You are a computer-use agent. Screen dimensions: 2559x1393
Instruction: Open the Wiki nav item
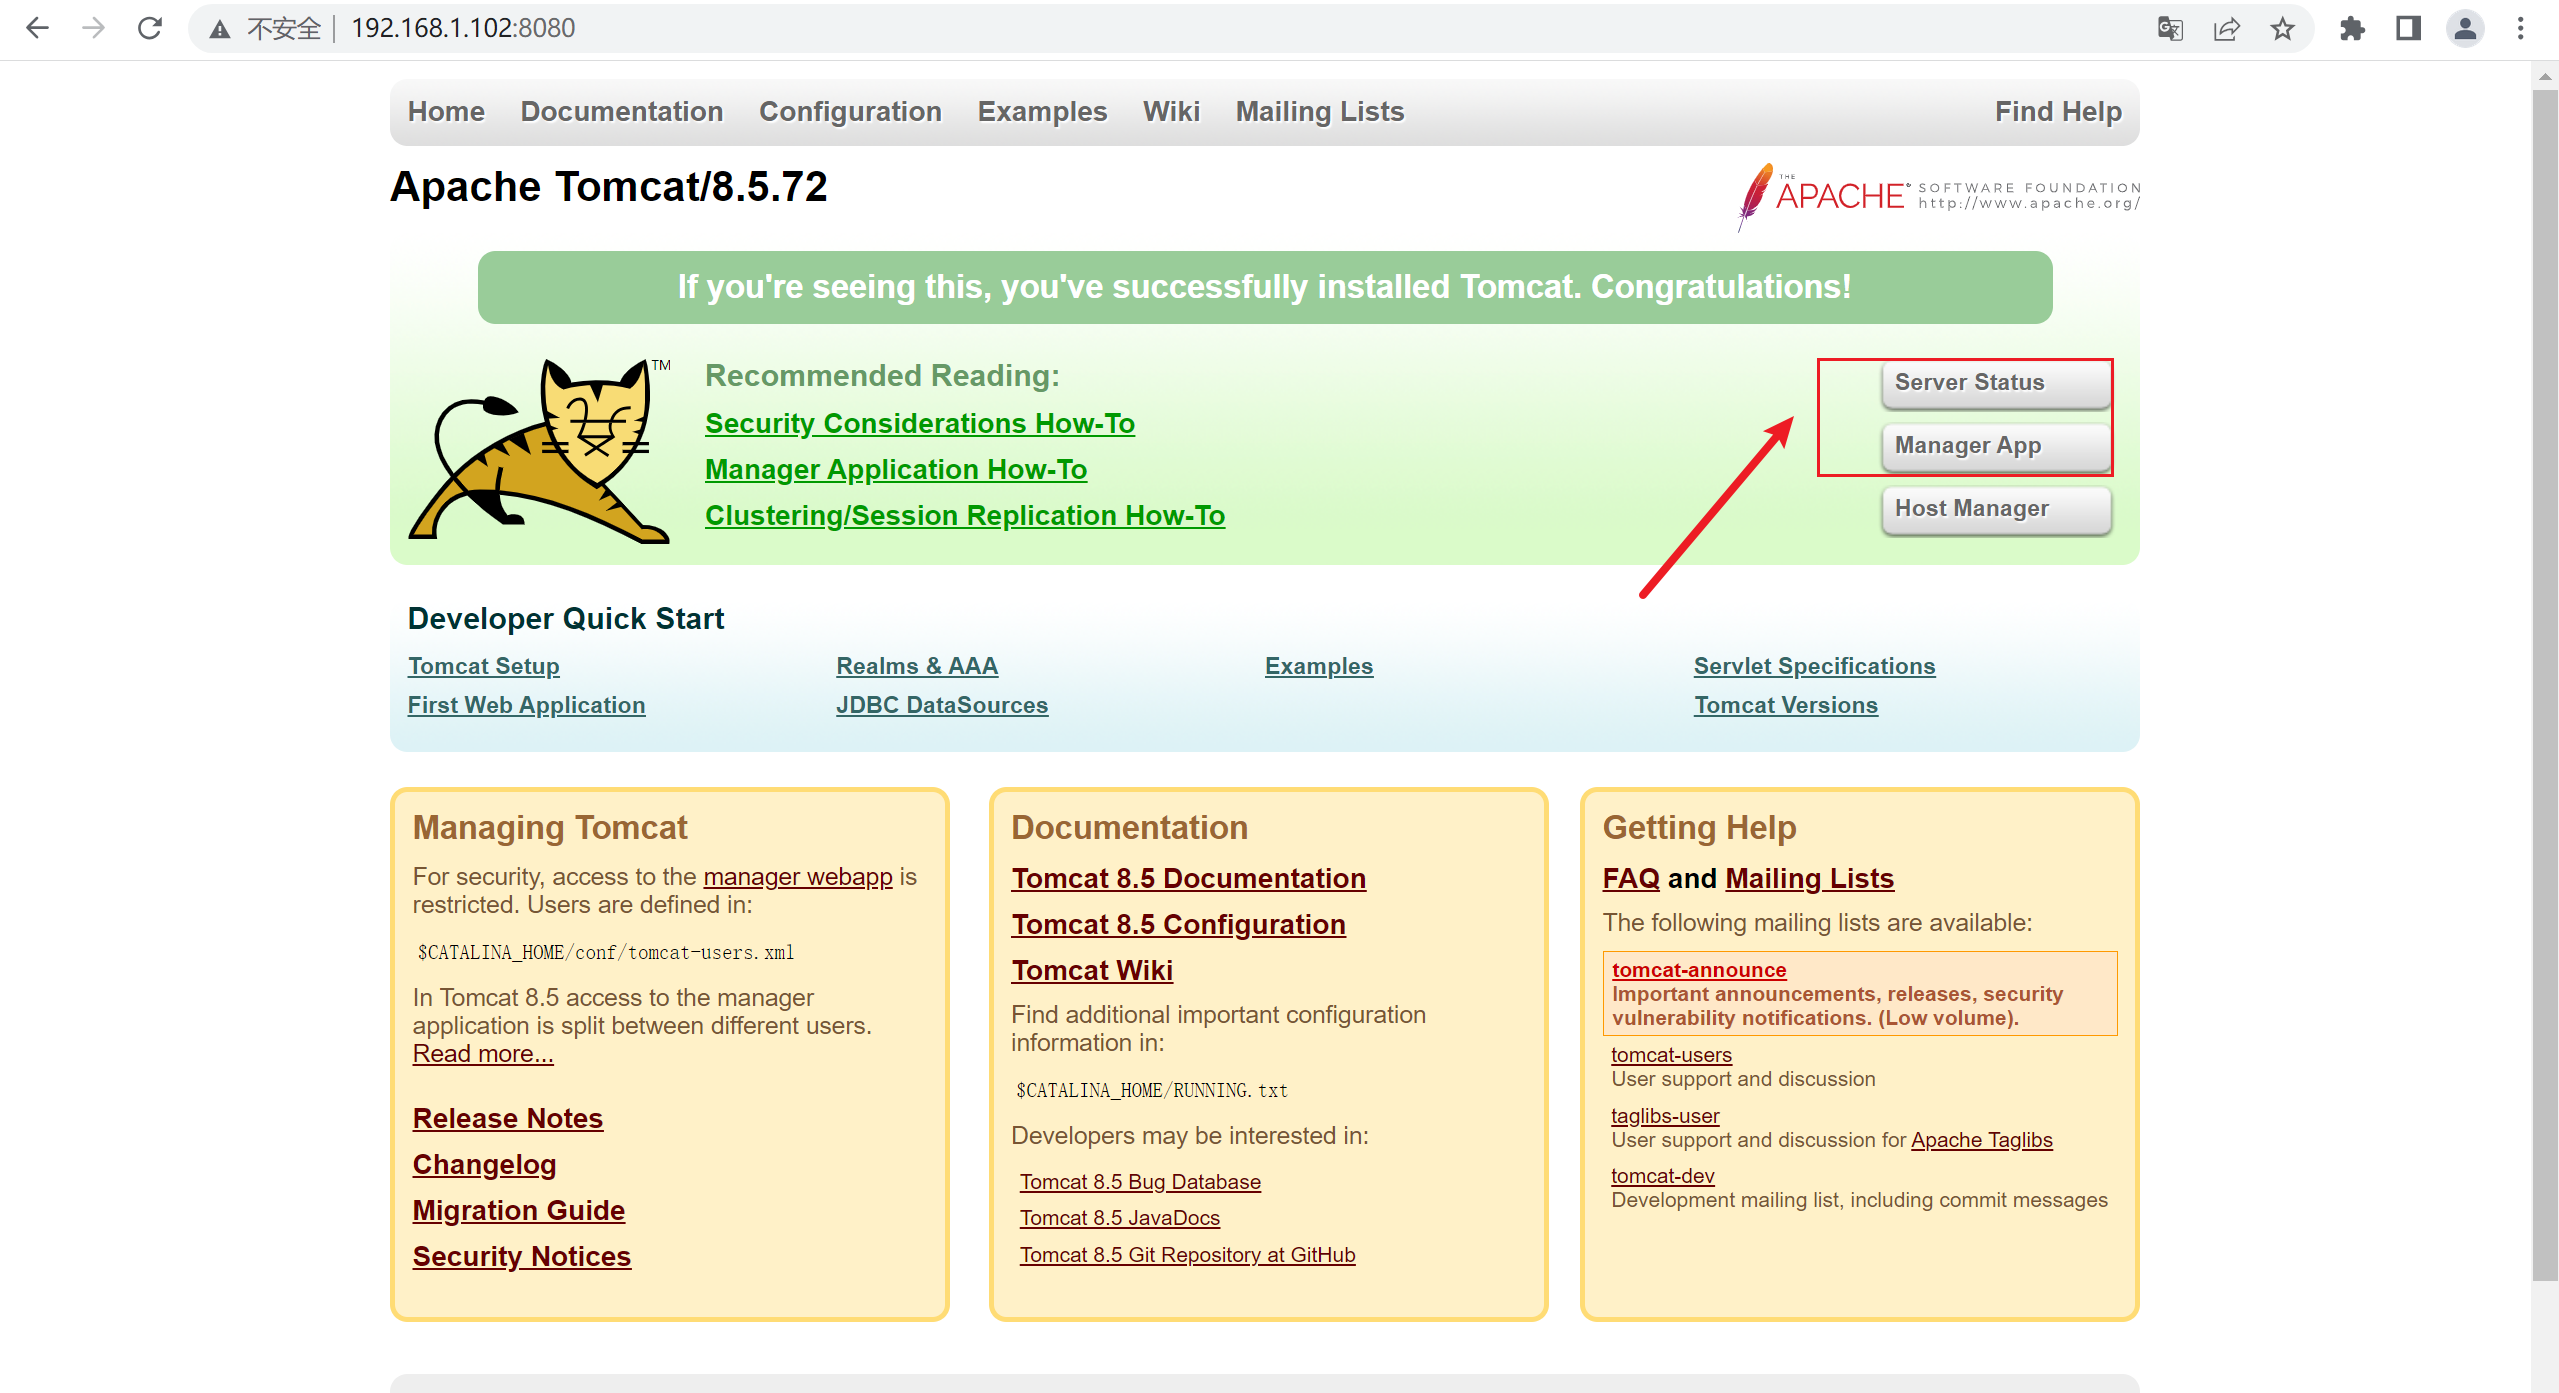1171,111
